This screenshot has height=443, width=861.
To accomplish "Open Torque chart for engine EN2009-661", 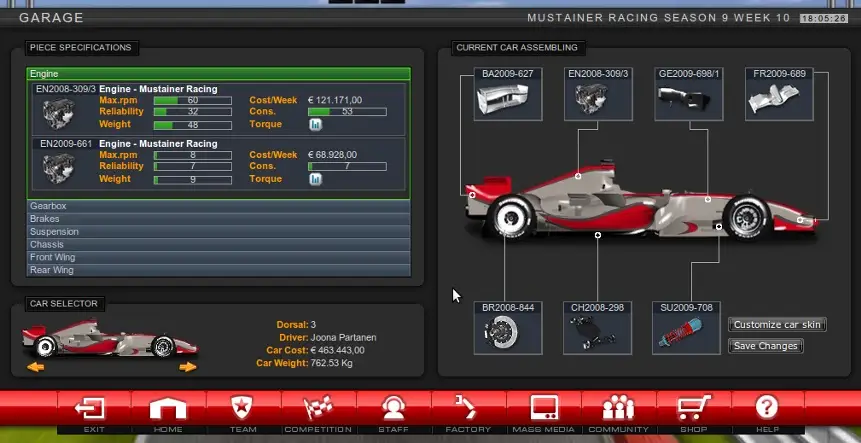I will [x=315, y=179].
